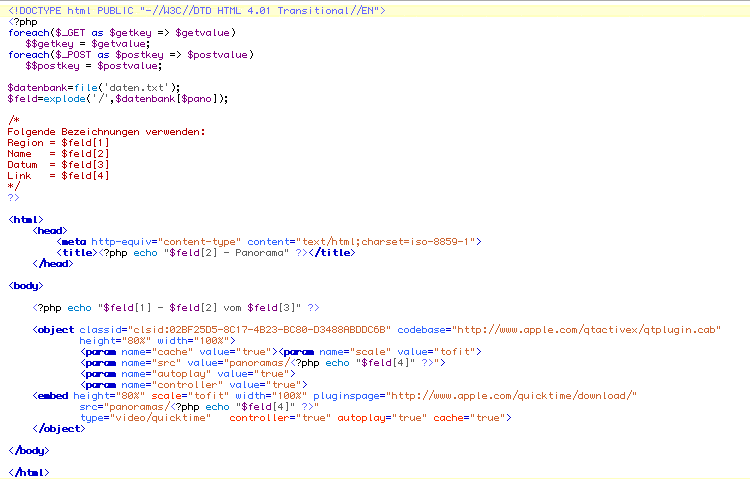This screenshot has width=750, height=494.
Task: Click the opening '<title>' tag
Action: coord(77,252)
